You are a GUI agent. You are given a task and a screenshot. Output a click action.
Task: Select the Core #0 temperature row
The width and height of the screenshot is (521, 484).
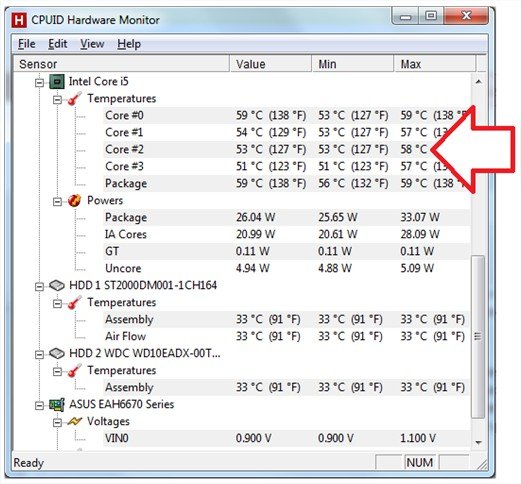coord(287,115)
